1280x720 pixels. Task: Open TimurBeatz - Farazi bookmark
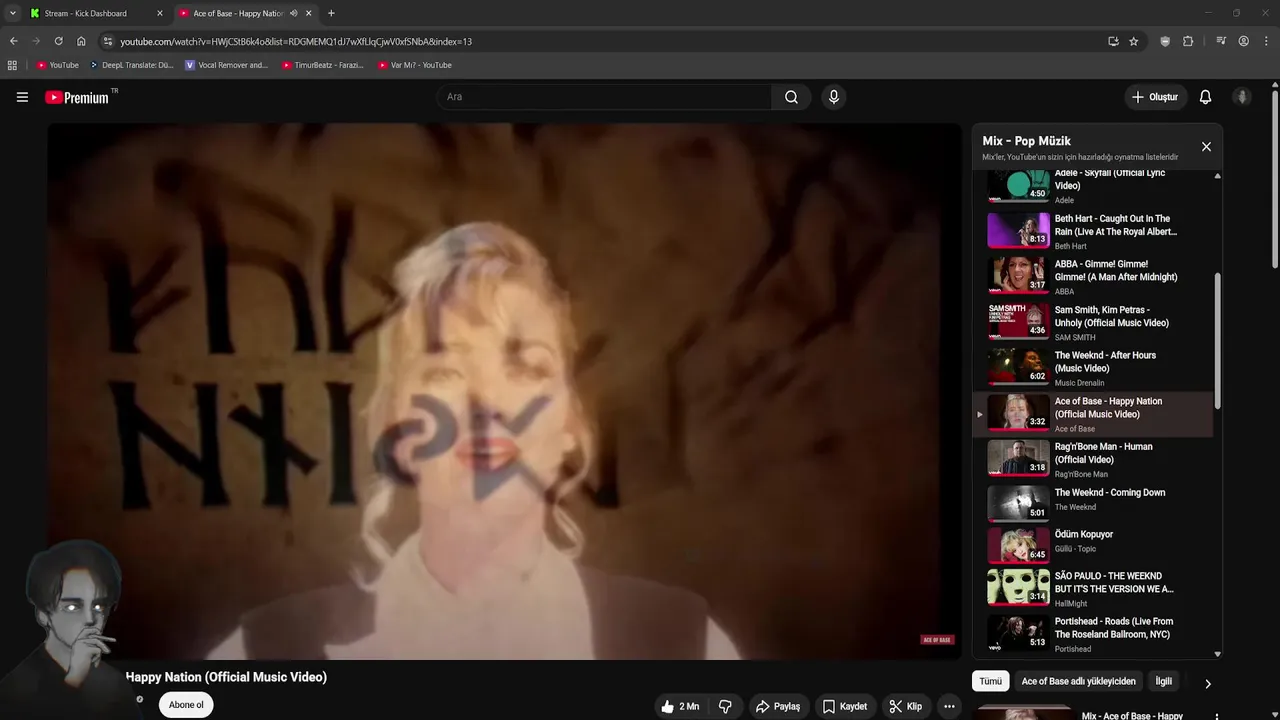coord(323,65)
